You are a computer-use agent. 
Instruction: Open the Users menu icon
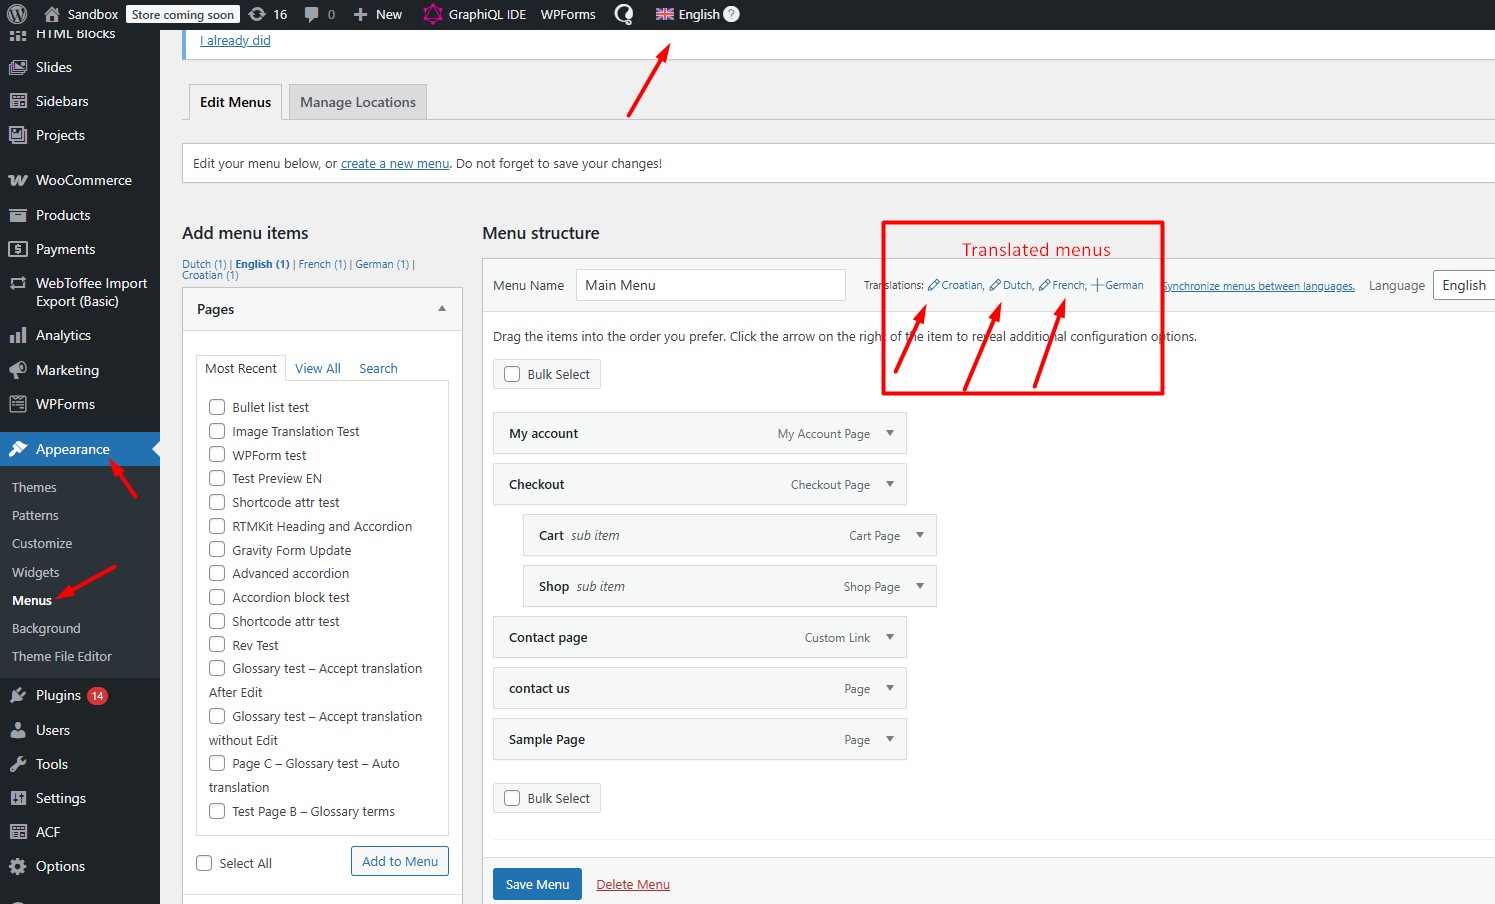tap(18, 730)
